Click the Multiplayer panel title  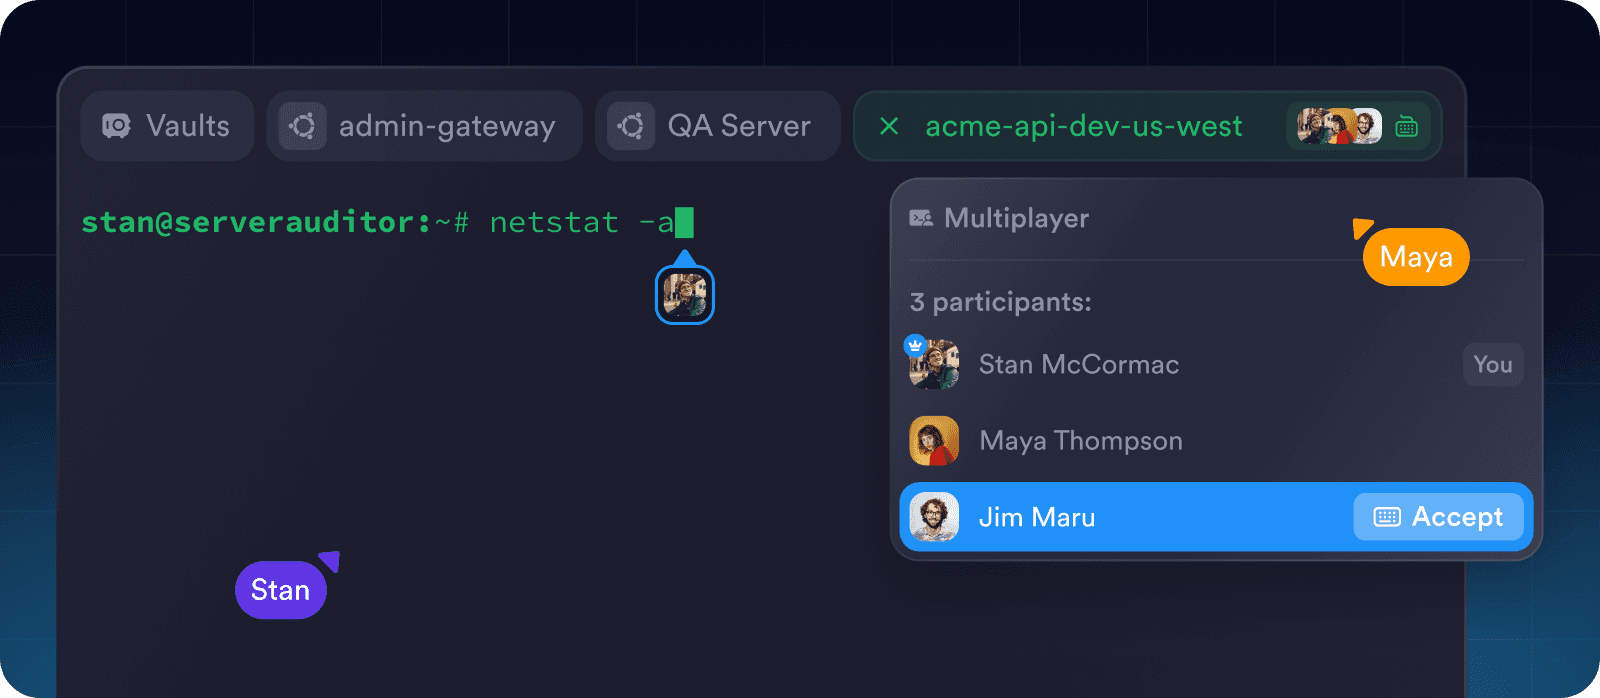pos(1016,218)
